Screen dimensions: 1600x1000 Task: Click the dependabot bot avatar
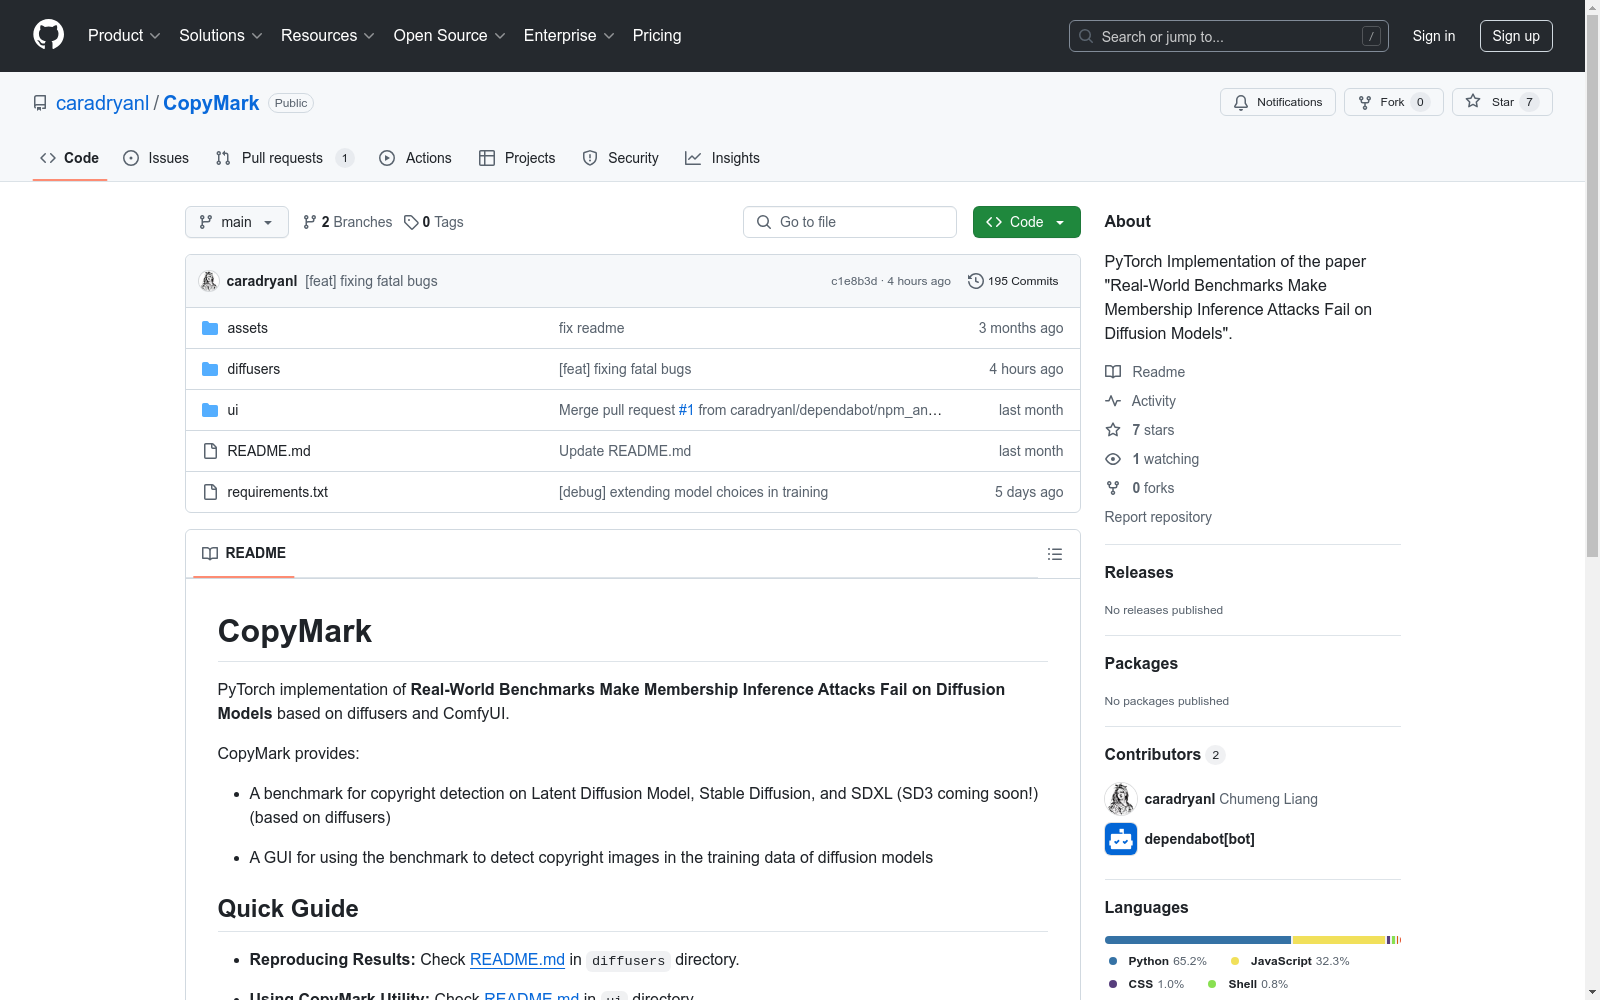pos(1121,839)
